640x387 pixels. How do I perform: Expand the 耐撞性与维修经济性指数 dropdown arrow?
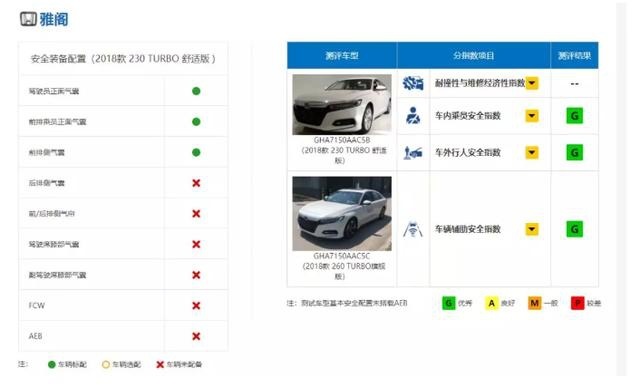(x=531, y=83)
